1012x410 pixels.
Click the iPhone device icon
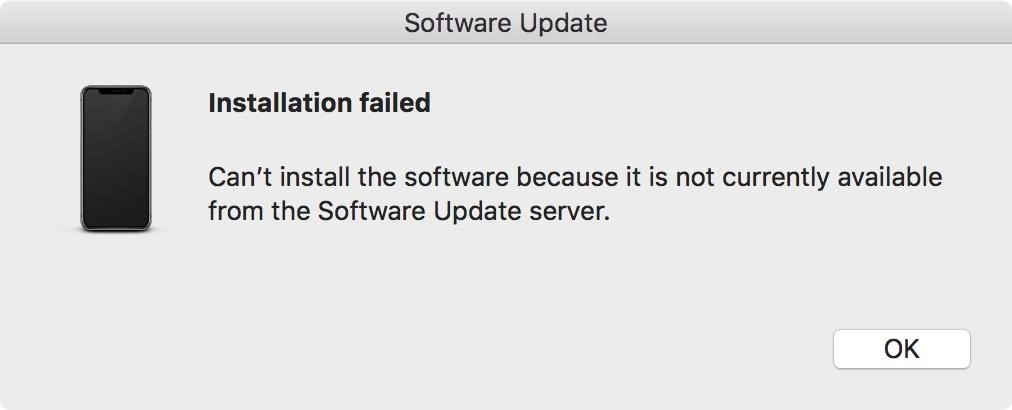[116, 158]
